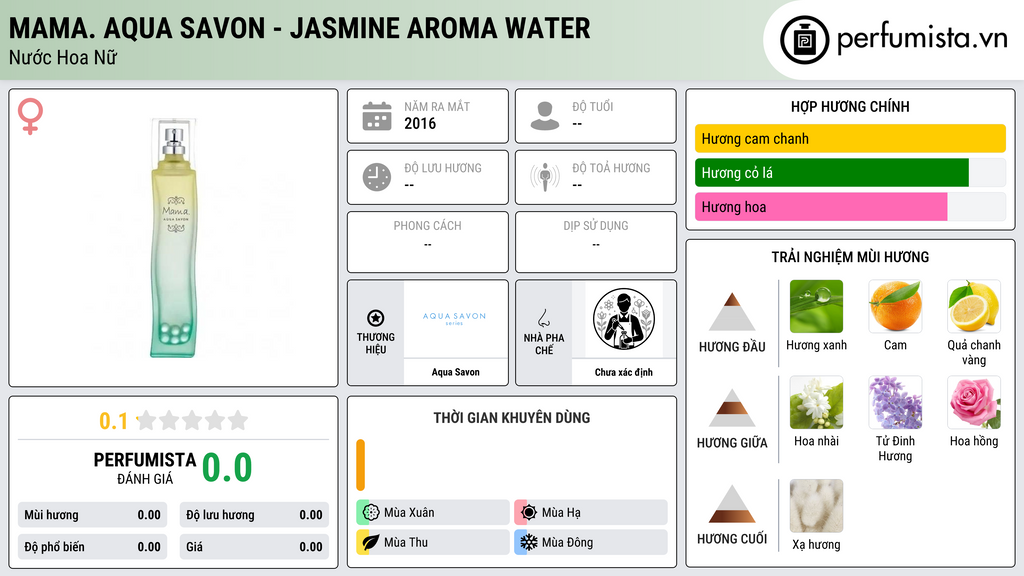The height and width of the screenshot is (576, 1024).
Task: Open the Hoa nhài jasmine image
Action: click(x=816, y=402)
